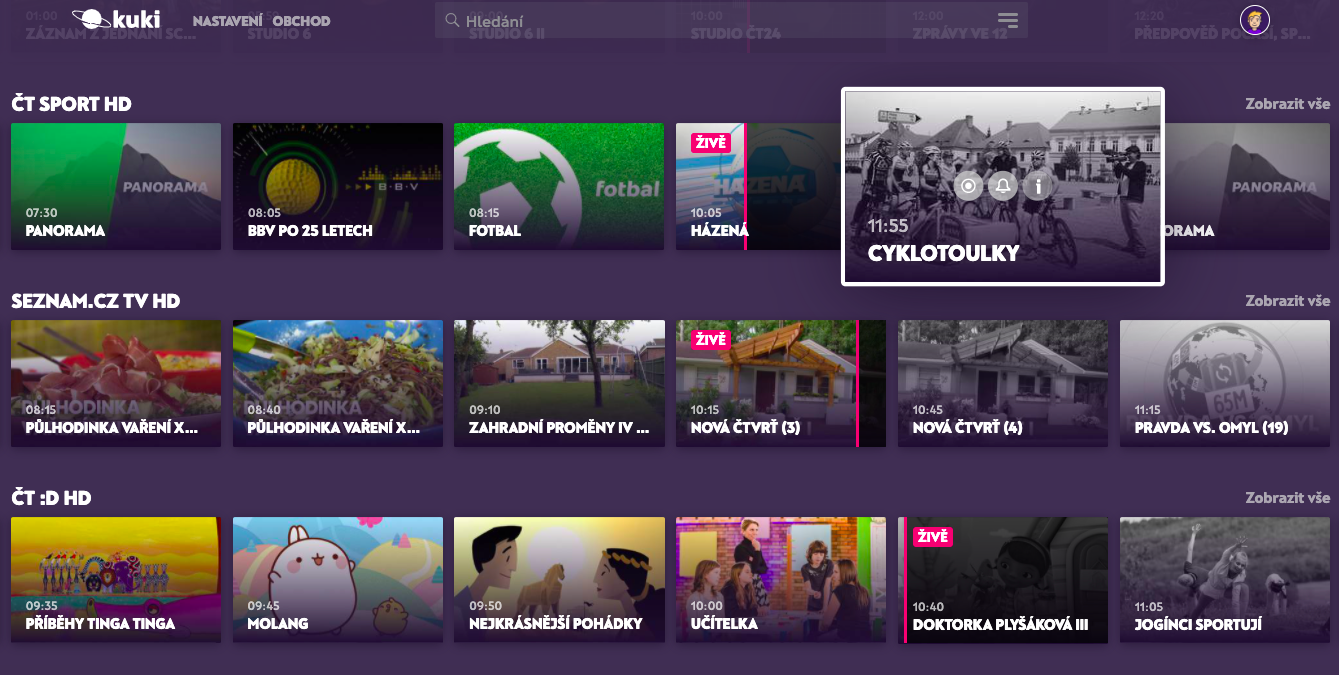Watch live Házená broadcast
The image size is (1339, 675).
pyautogui.click(x=758, y=186)
